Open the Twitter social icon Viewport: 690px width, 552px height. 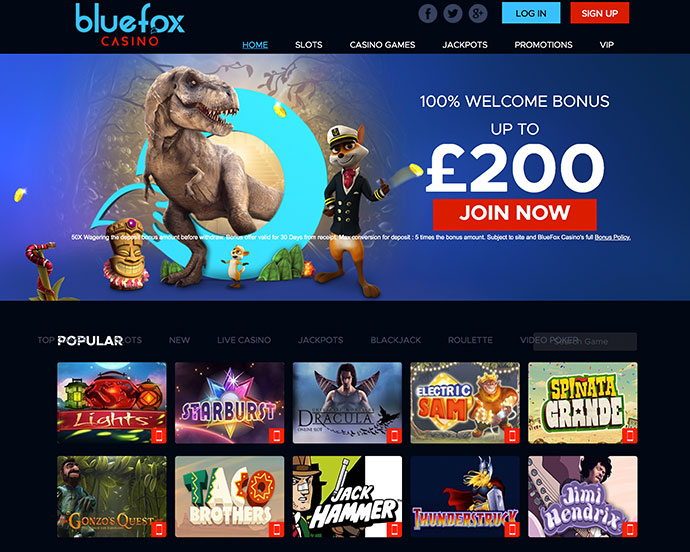coord(453,14)
